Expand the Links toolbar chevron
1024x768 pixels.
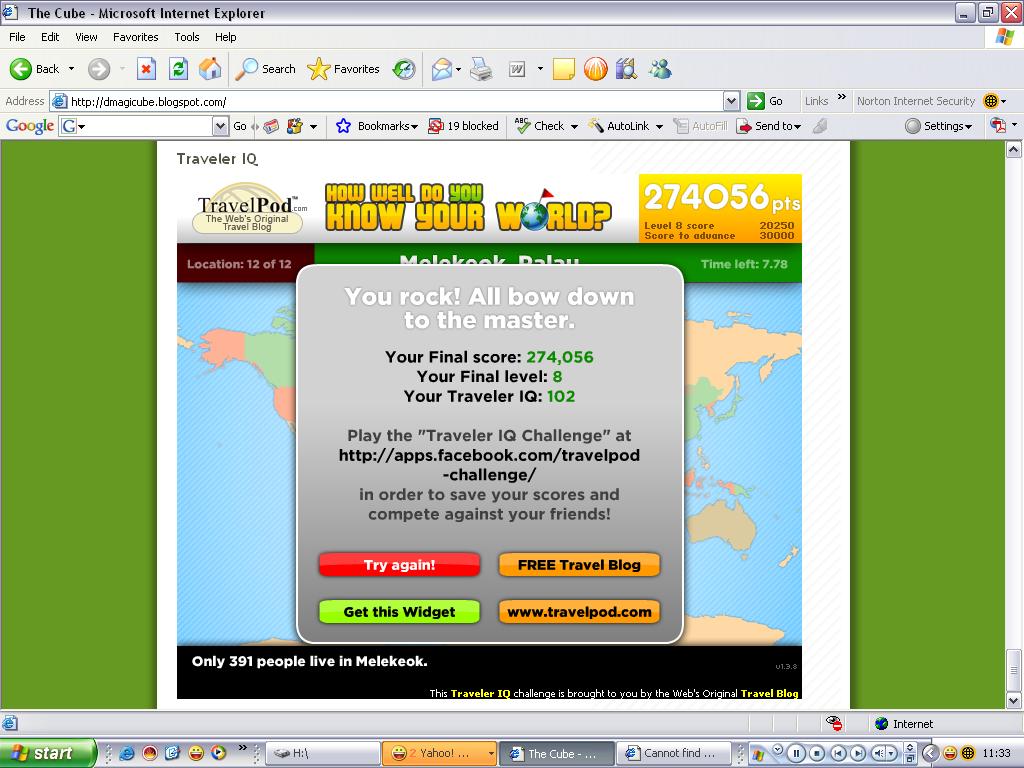[x=842, y=97]
